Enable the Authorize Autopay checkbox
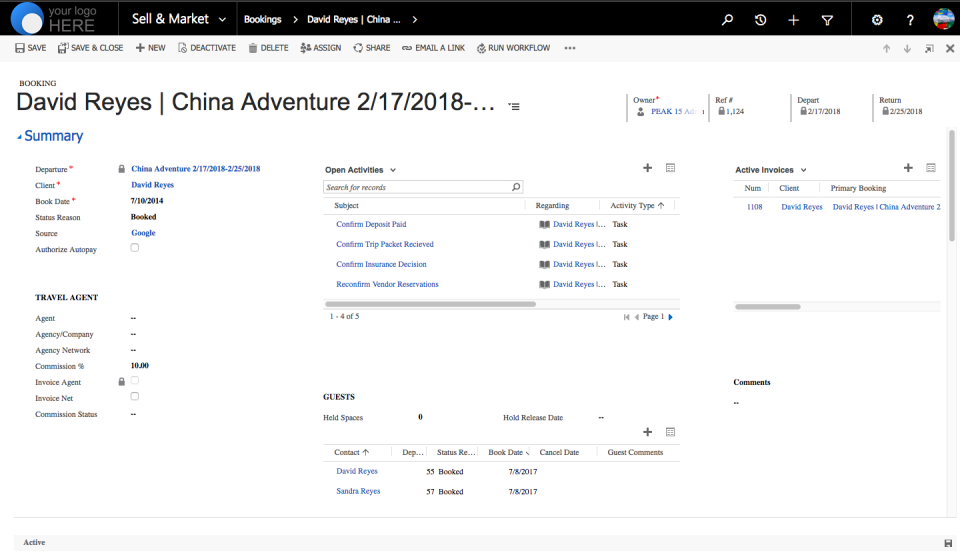Image resolution: width=960 pixels, height=553 pixels. point(135,248)
